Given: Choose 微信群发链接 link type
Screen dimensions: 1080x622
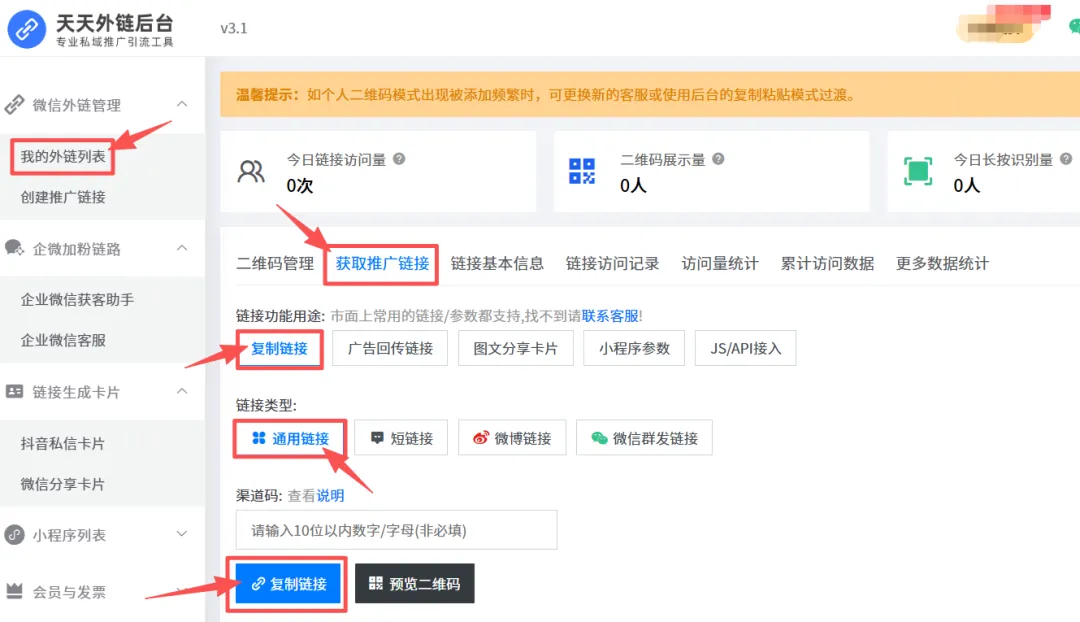Looking at the screenshot, I should (645, 438).
